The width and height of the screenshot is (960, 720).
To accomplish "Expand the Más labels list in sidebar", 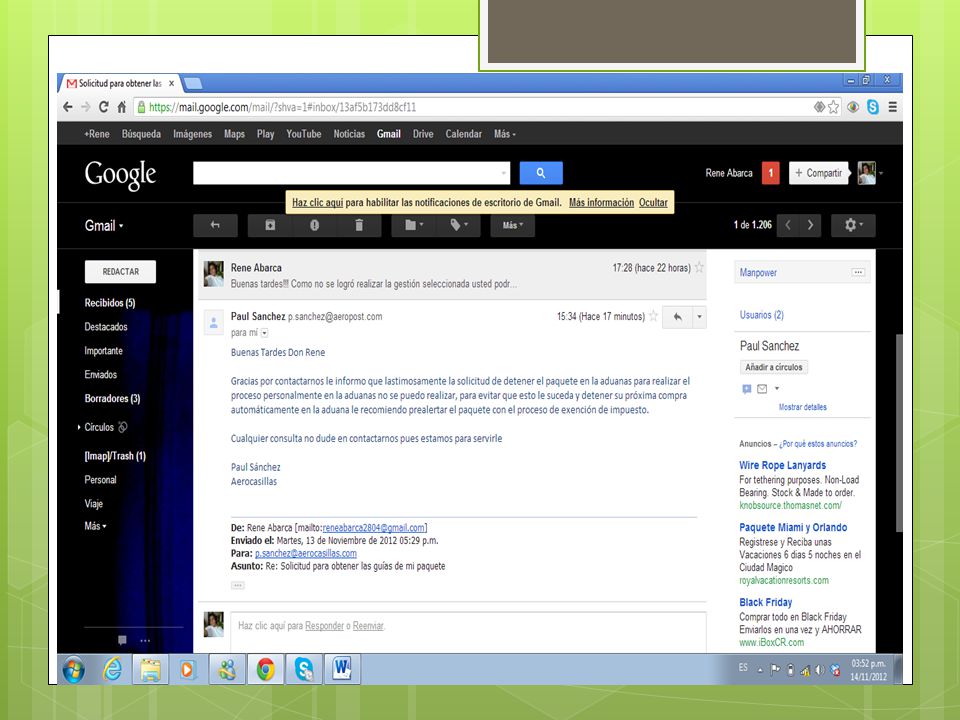I will 96,526.
